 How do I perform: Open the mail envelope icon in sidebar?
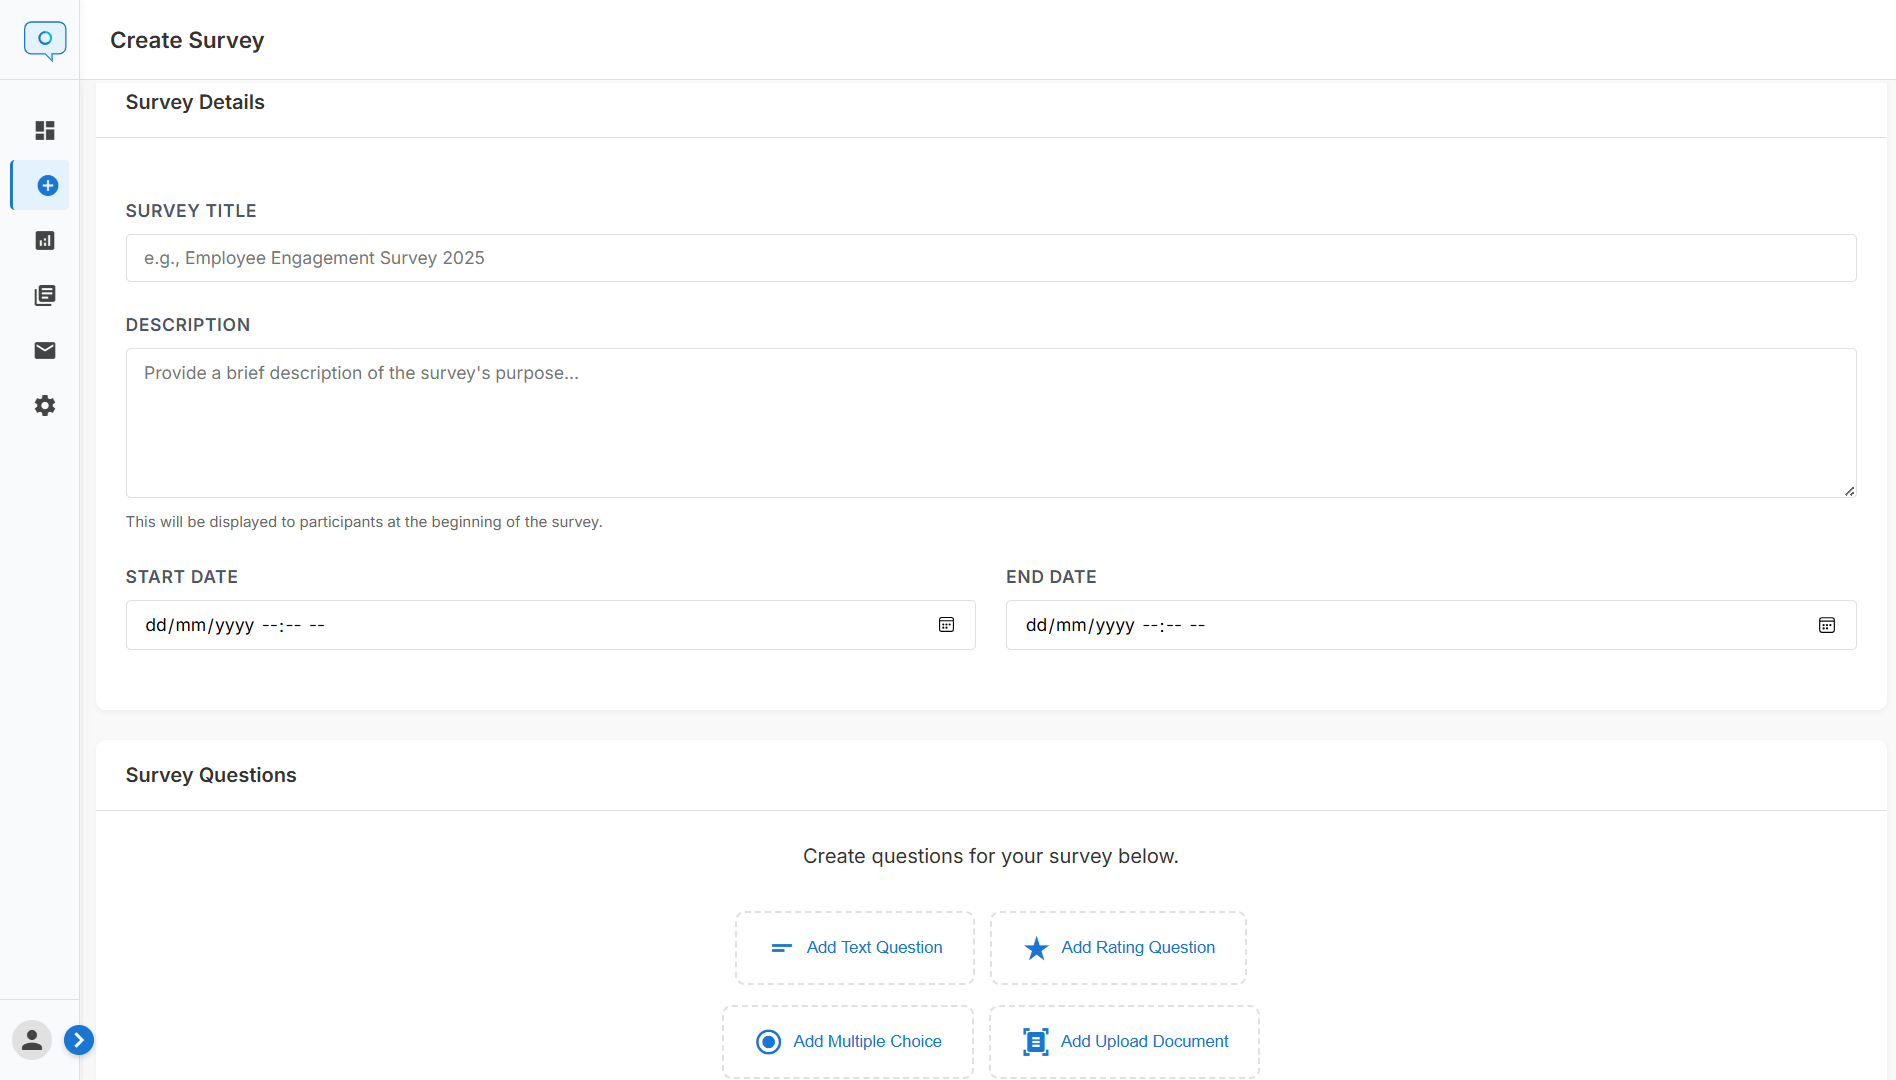[45, 351]
